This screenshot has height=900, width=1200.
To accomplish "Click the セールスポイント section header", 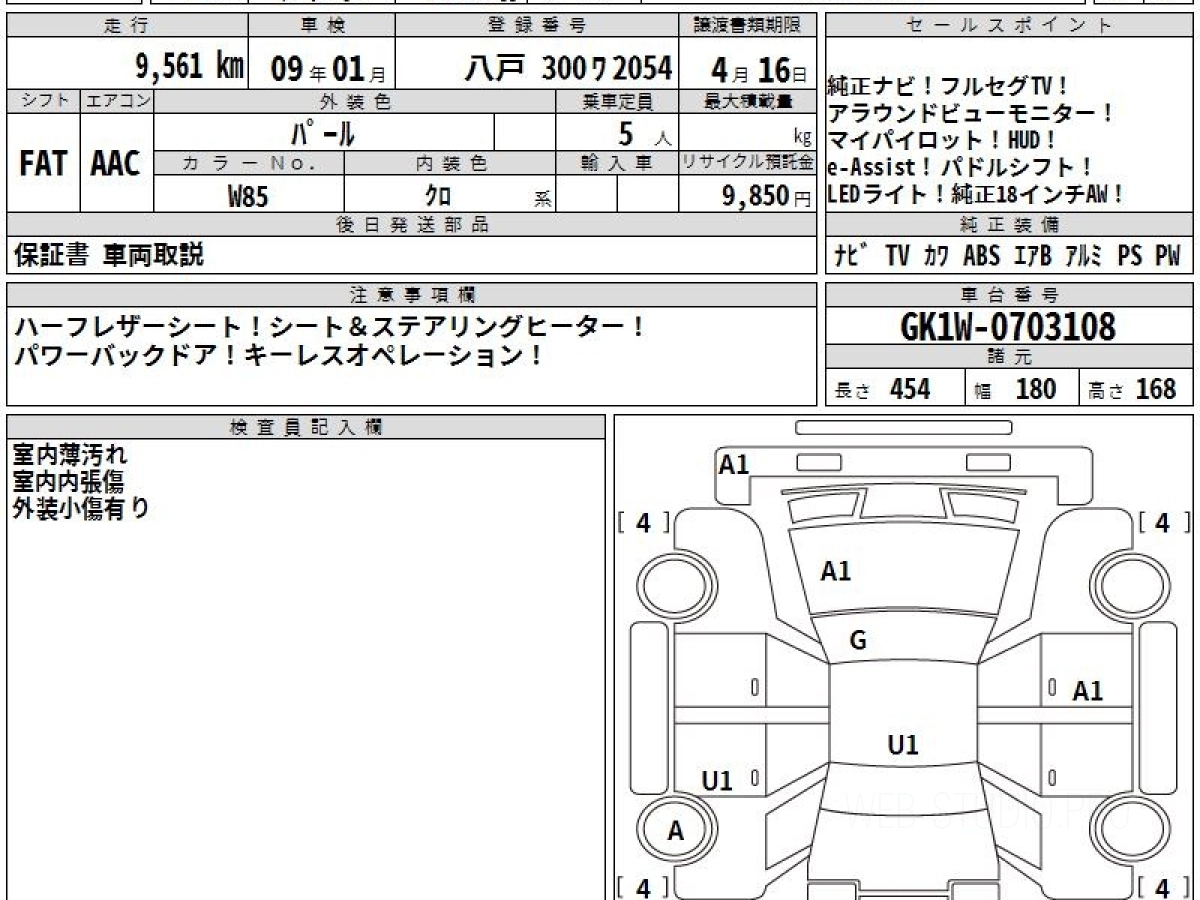I will (x=1009, y=26).
